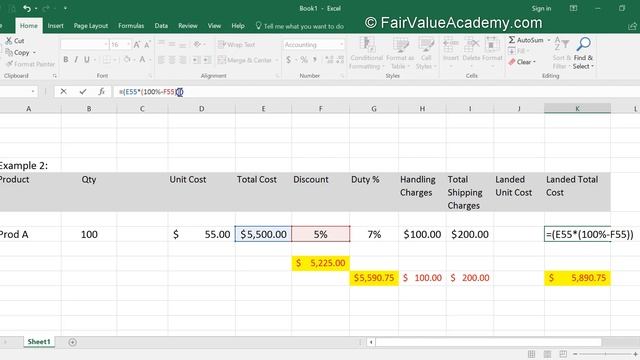This screenshot has width=640, height=360.
Task: Increase font size with large A
Action: [137, 44]
